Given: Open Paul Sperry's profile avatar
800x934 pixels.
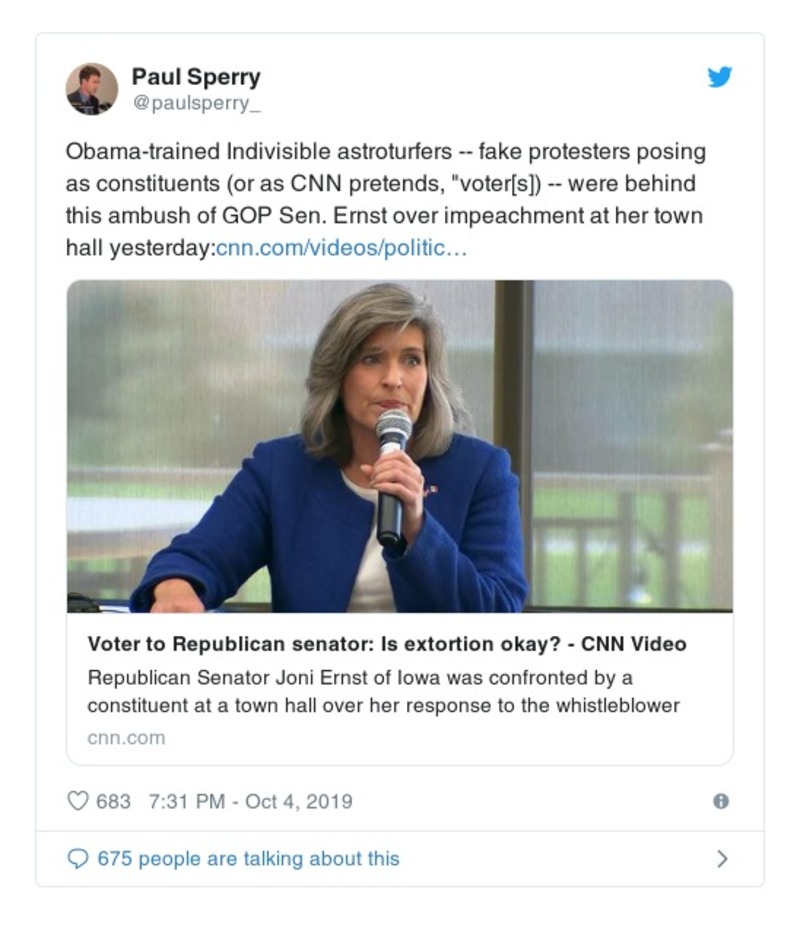Looking at the screenshot, I should [92, 89].
